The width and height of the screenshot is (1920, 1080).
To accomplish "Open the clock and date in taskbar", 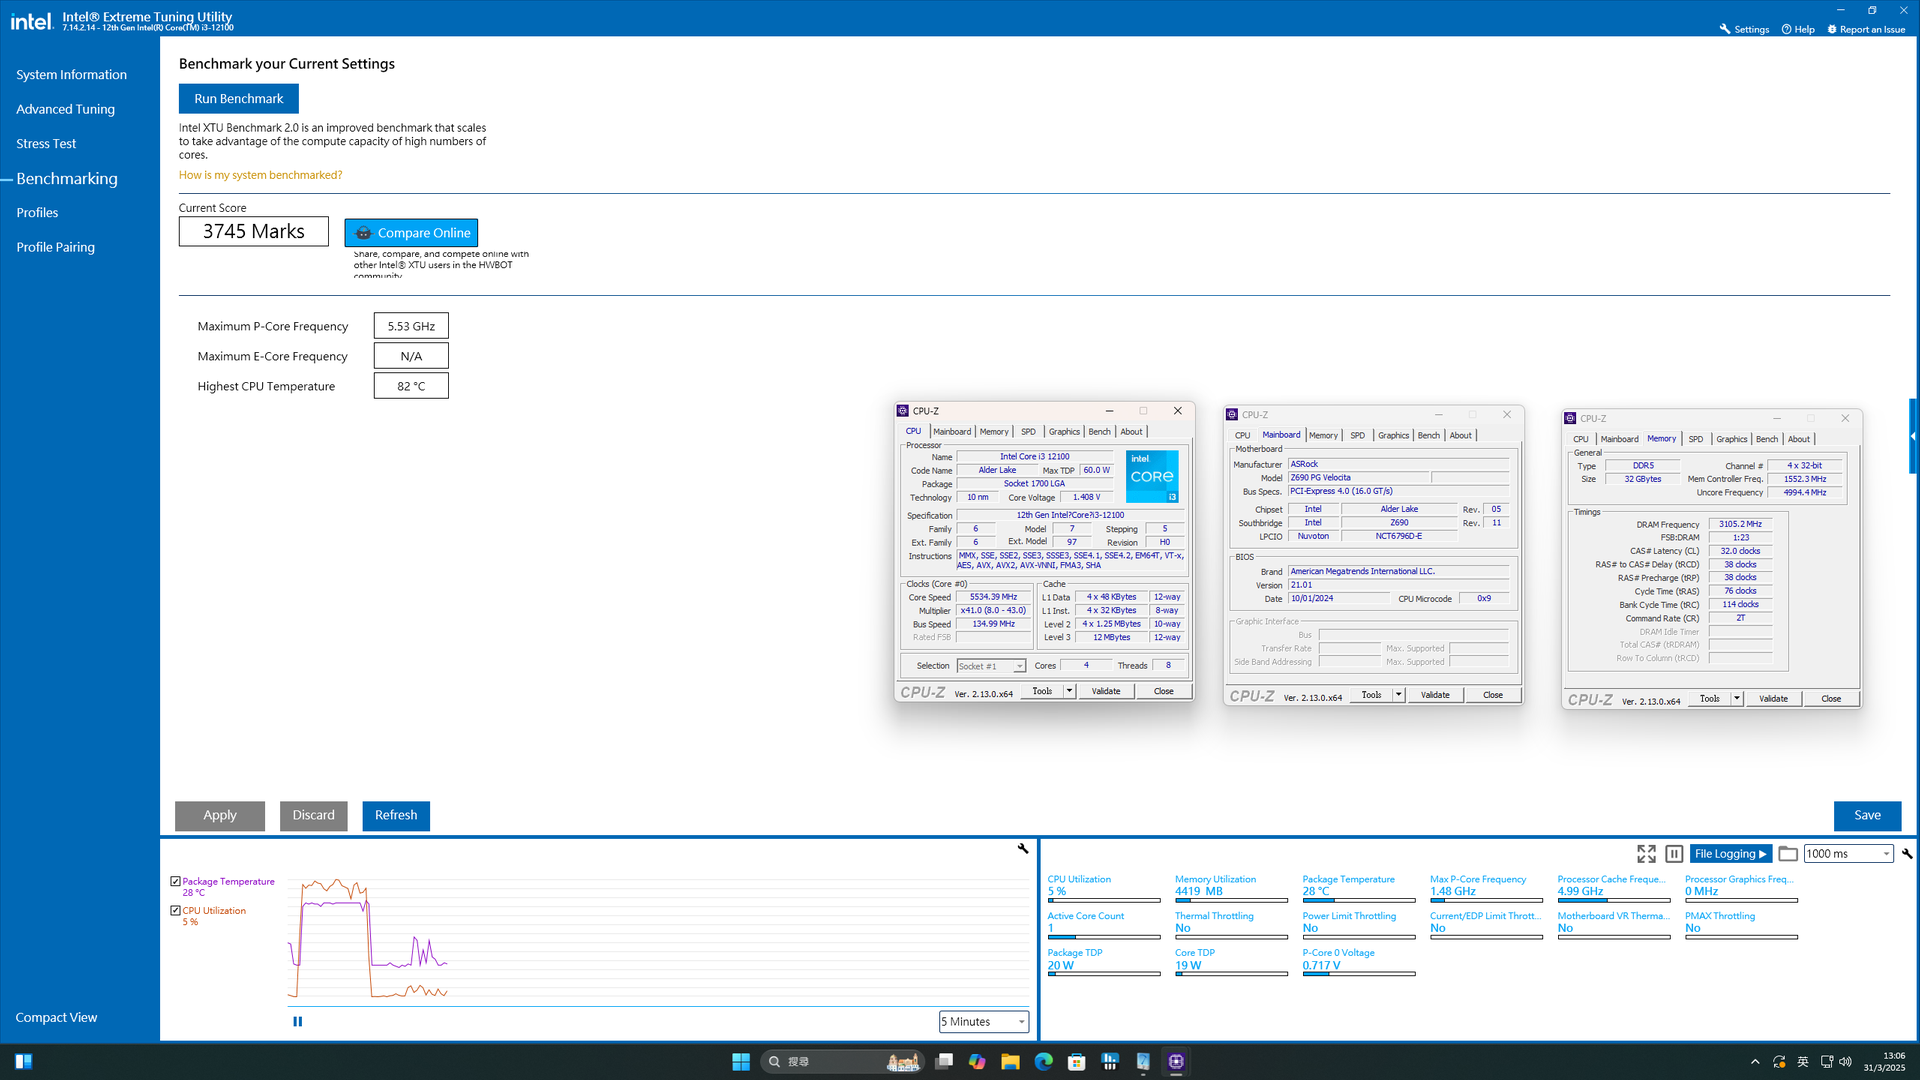I will pyautogui.click(x=1884, y=1062).
